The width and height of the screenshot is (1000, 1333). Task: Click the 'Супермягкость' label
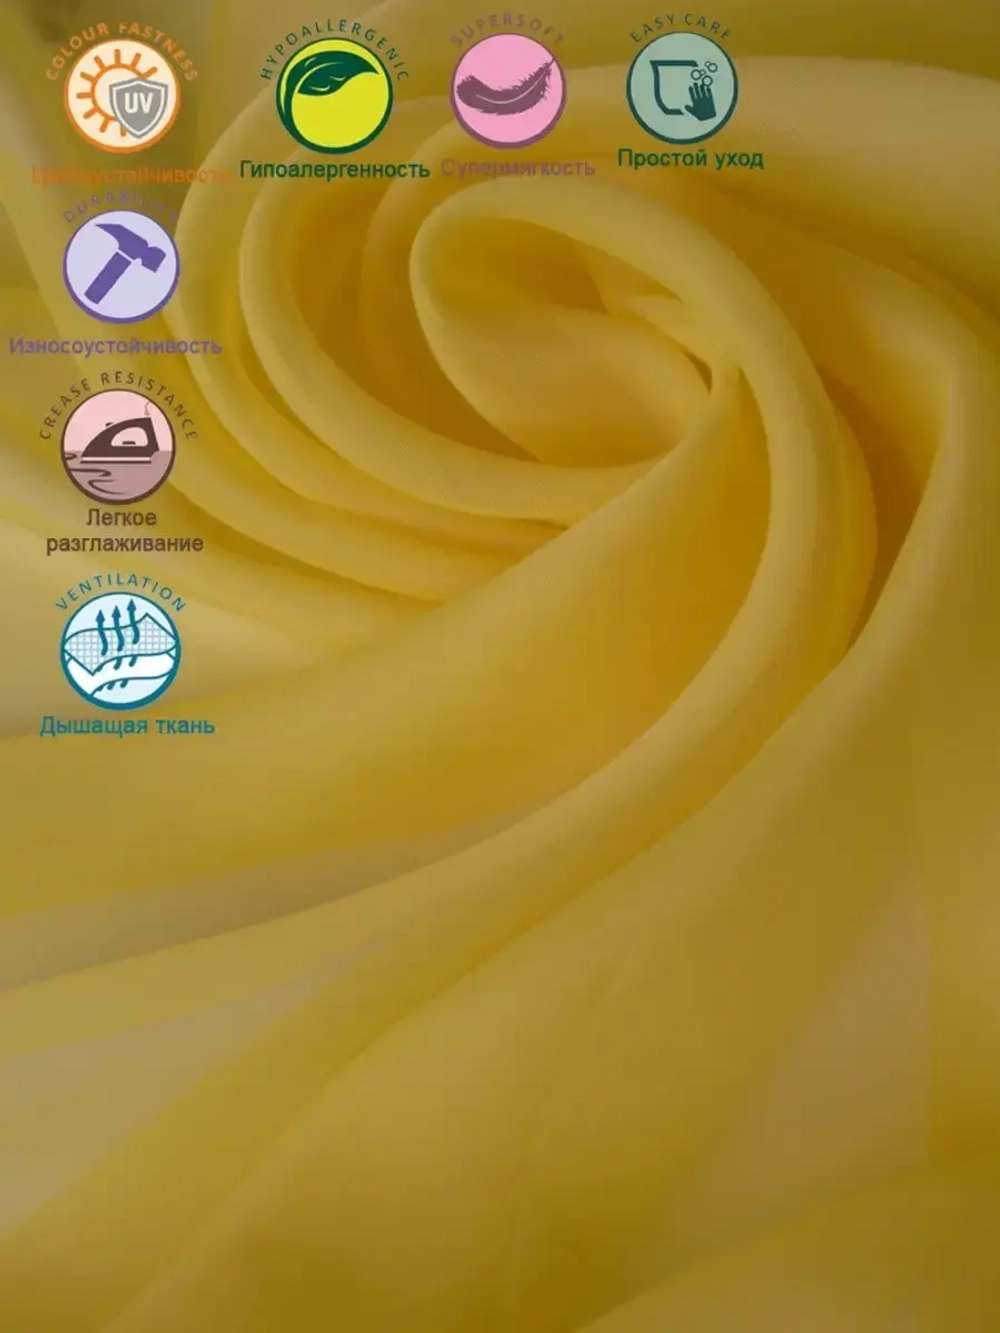[x=517, y=168]
